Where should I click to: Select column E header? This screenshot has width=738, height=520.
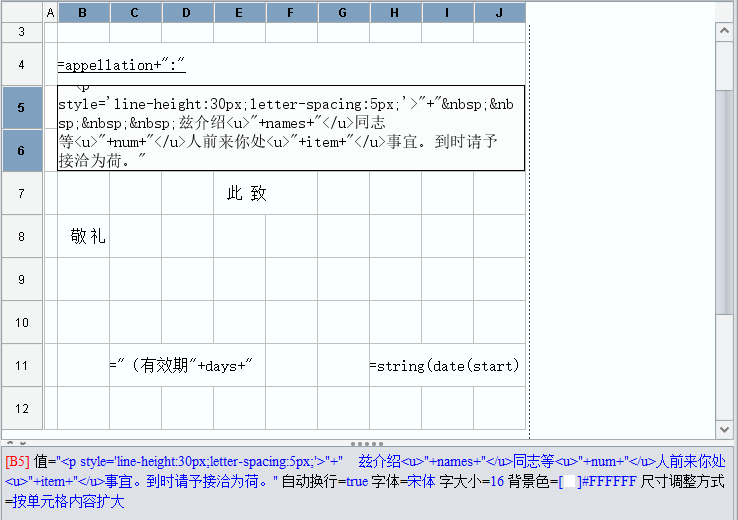239,13
